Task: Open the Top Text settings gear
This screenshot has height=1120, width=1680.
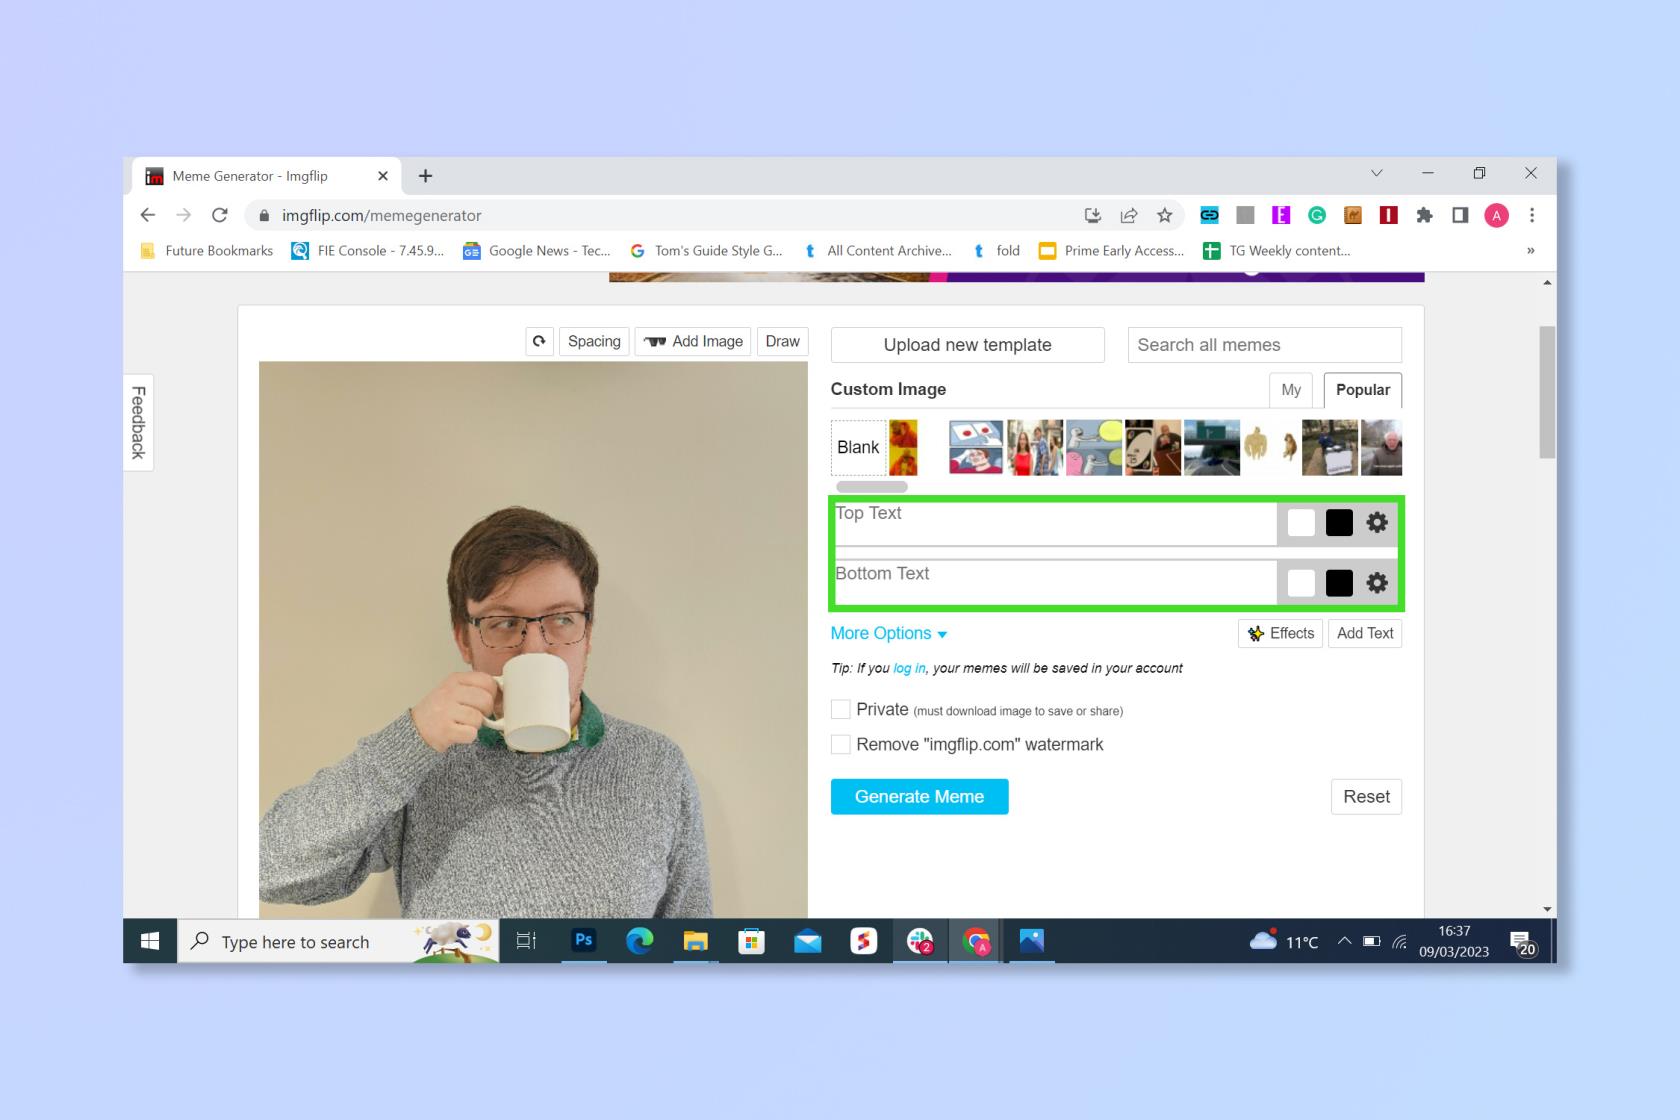Action: coord(1377,522)
